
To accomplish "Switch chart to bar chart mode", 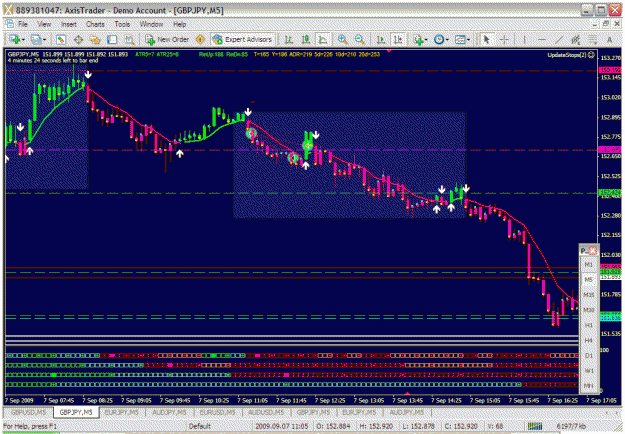I will coord(289,39).
